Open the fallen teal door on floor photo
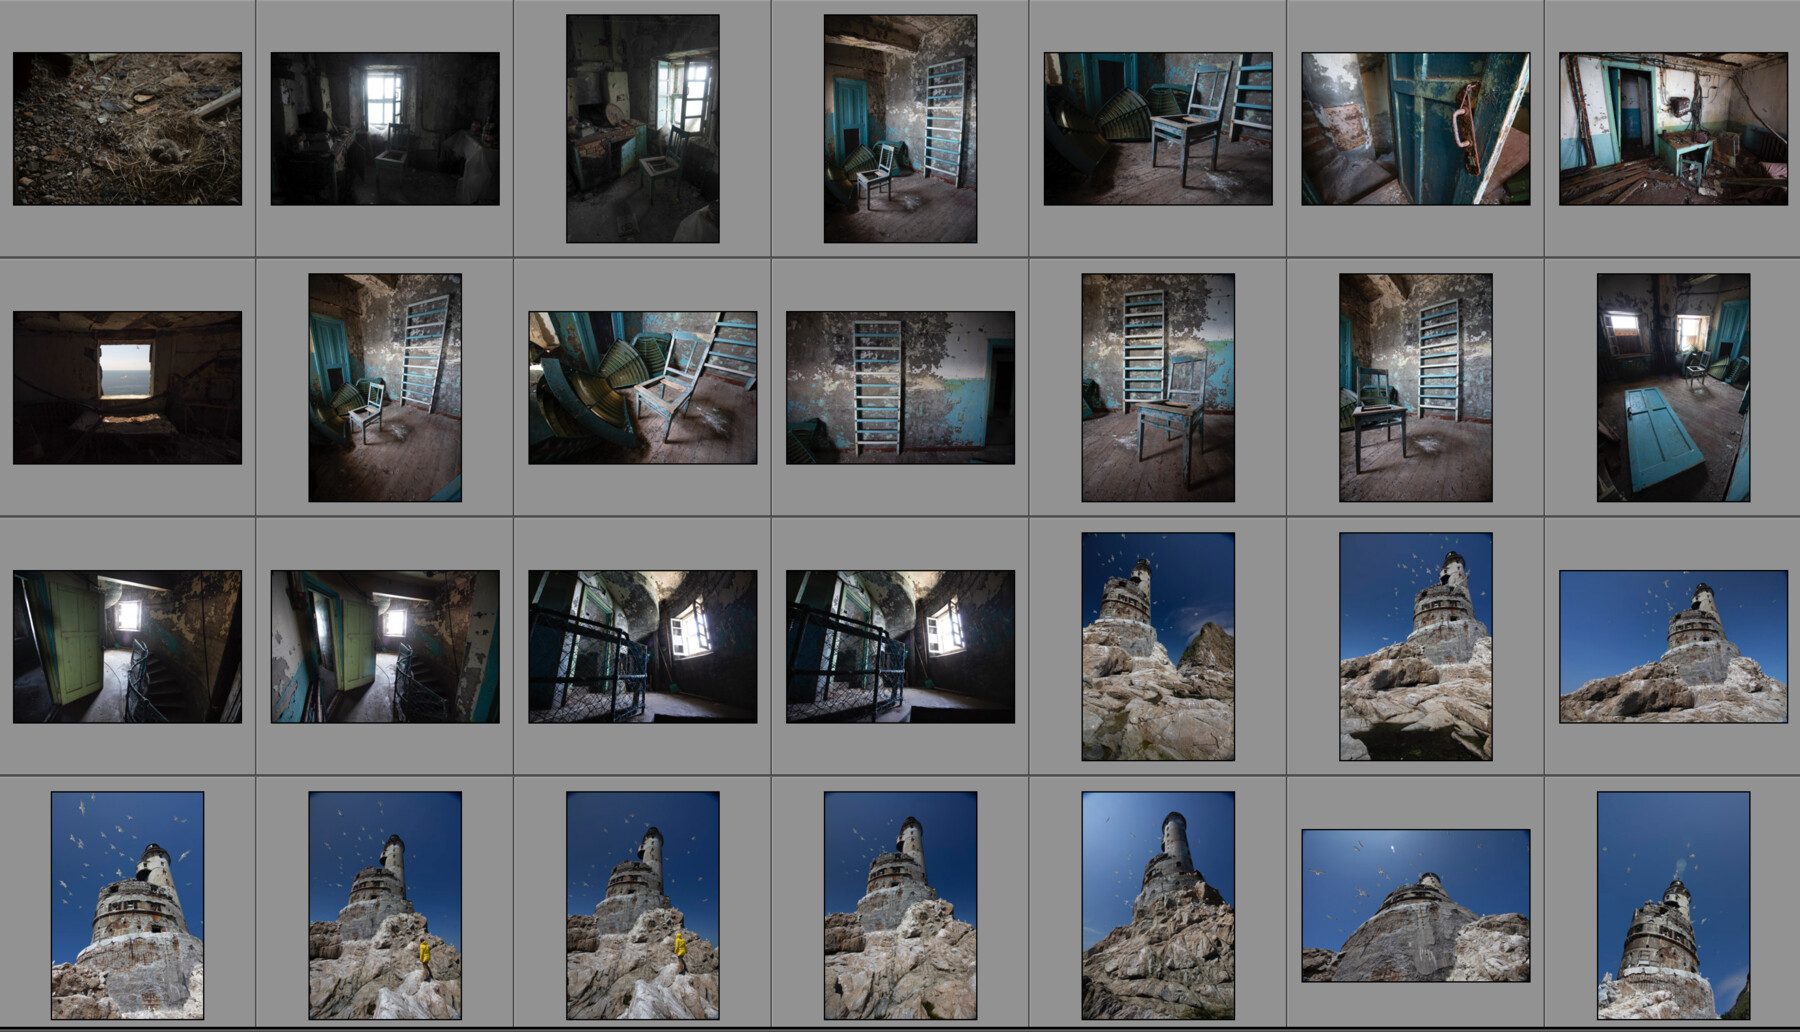Viewport: 1800px width, 1032px height. pyautogui.click(x=1673, y=388)
